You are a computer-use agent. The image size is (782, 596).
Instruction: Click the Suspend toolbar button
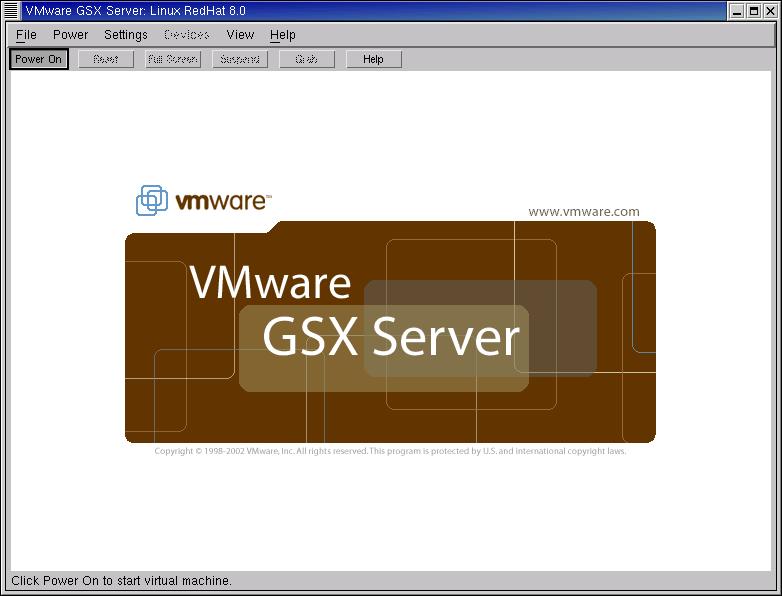pyautogui.click(x=240, y=59)
